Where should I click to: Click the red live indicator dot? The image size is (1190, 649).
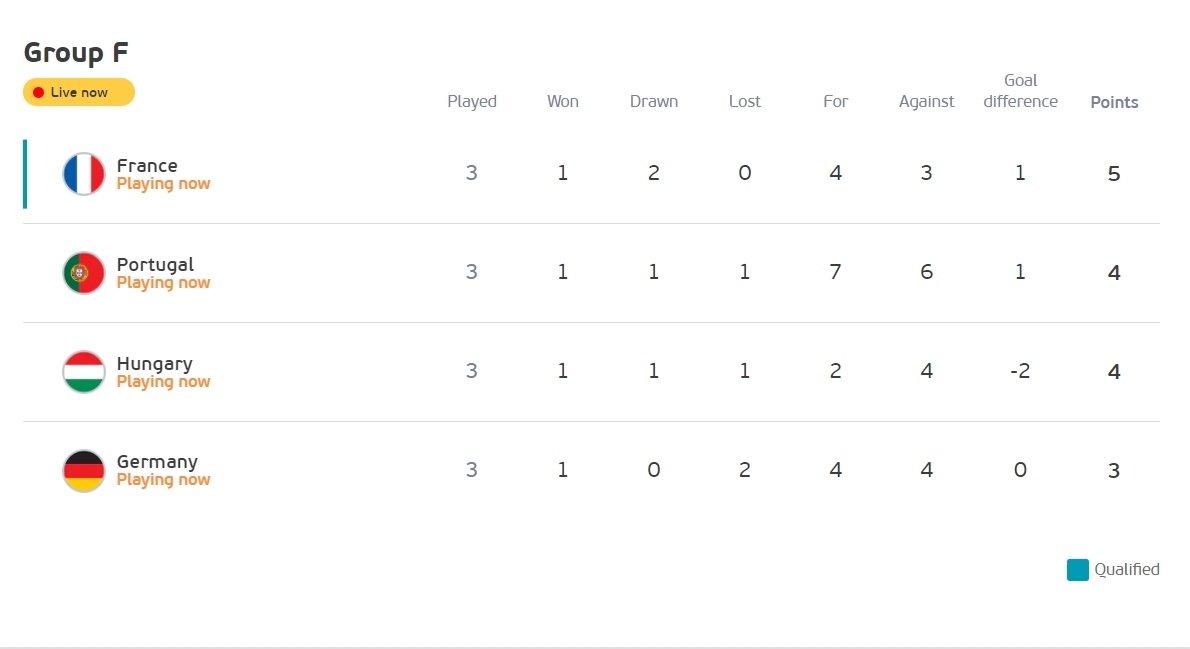click(39, 93)
